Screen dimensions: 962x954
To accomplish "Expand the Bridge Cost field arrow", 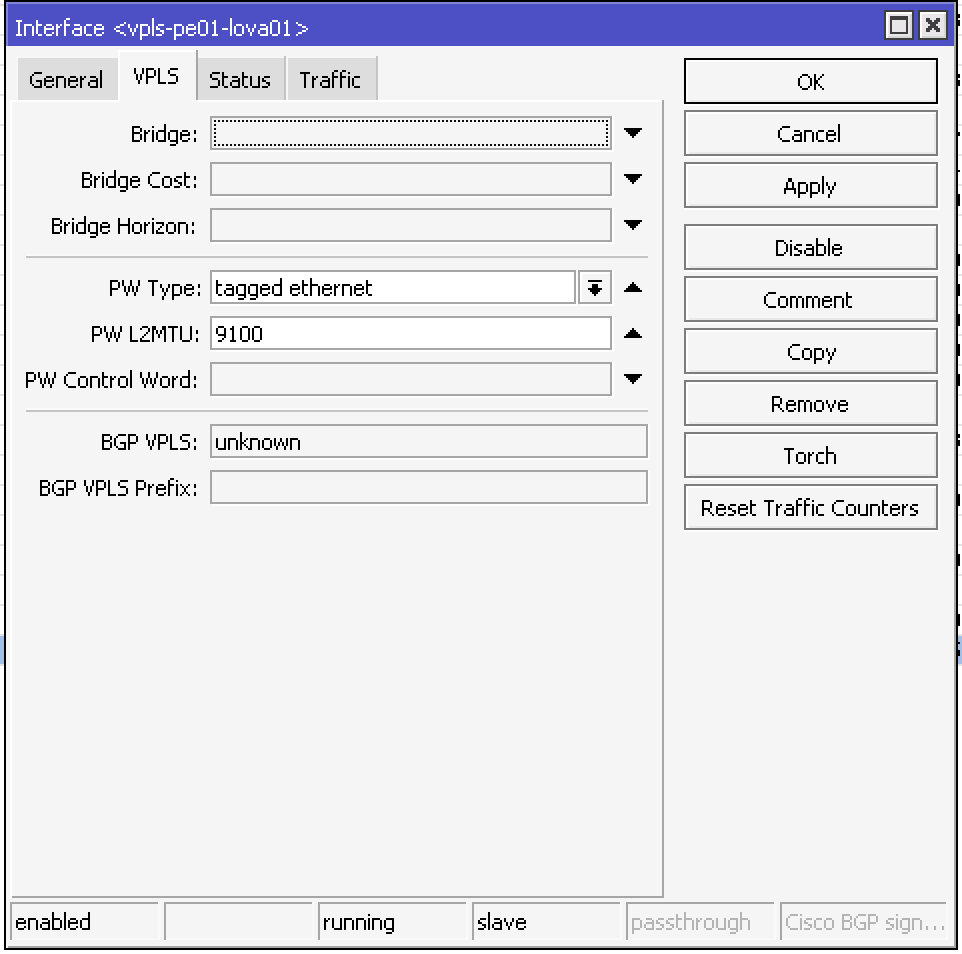I will tap(632, 180).
